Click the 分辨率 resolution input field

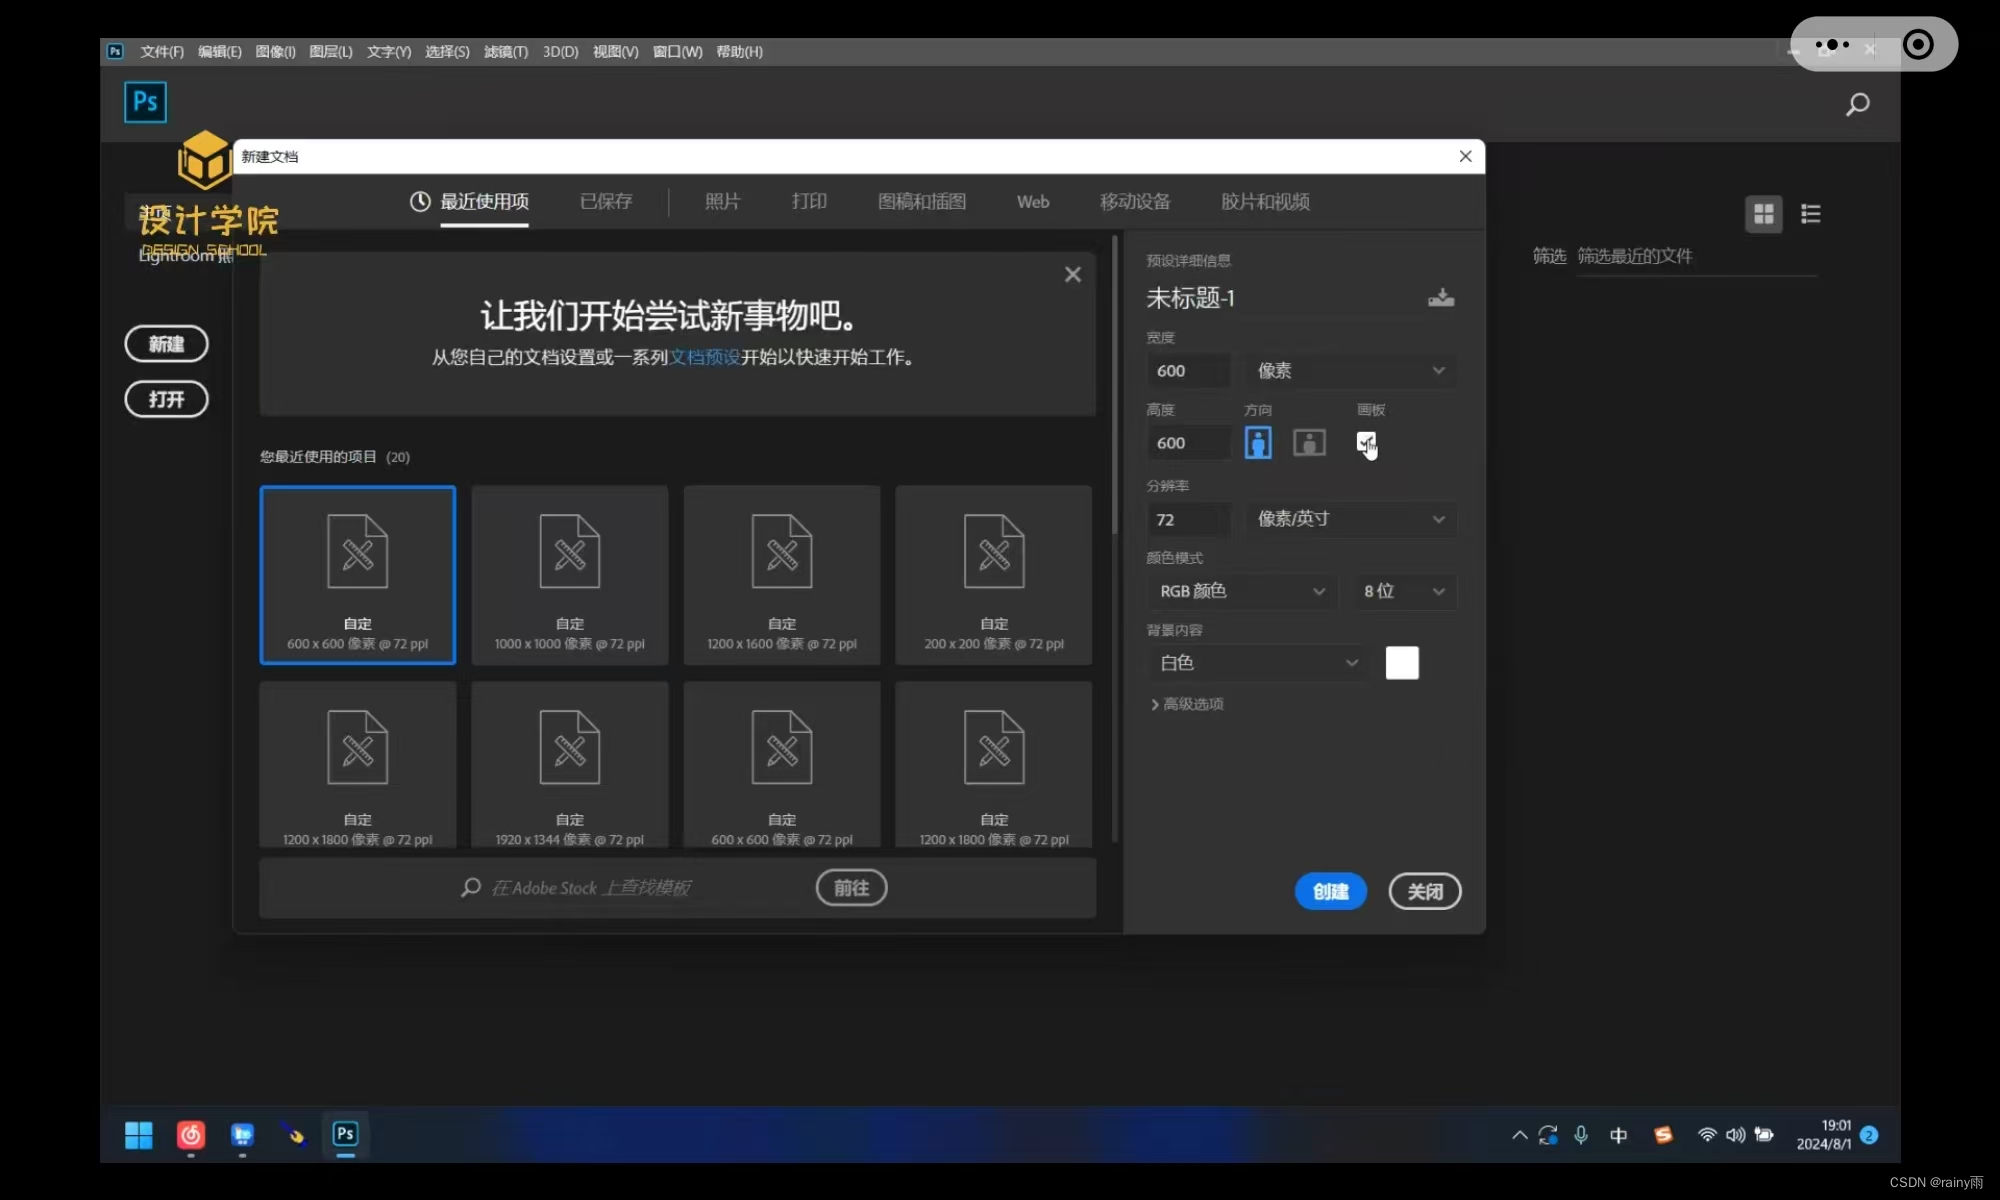point(1189,519)
